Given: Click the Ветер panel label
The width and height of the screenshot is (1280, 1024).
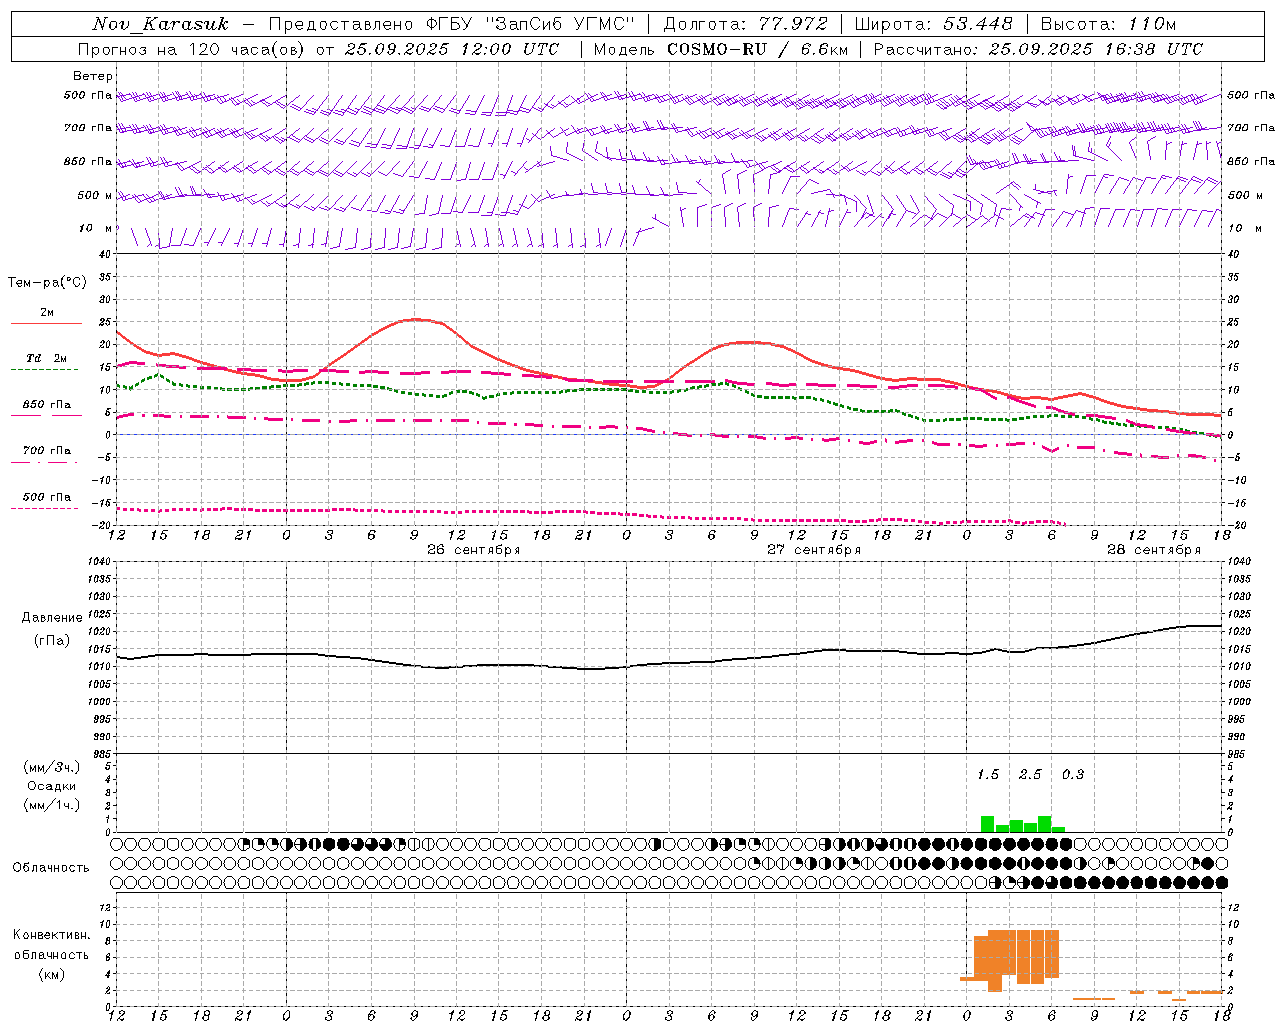Looking at the screenshot, I should (93, 76).
